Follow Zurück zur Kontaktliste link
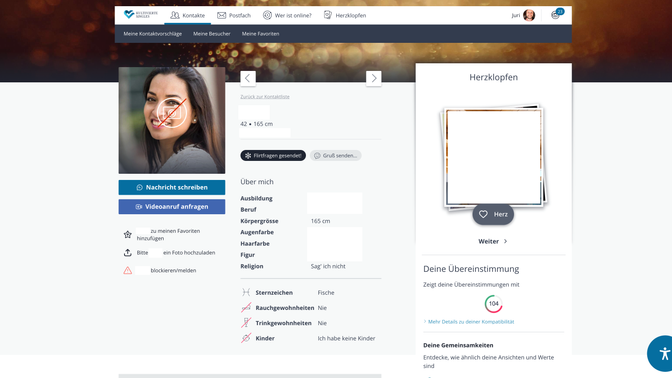Screen dimensions: 672x378 (265, 97)
